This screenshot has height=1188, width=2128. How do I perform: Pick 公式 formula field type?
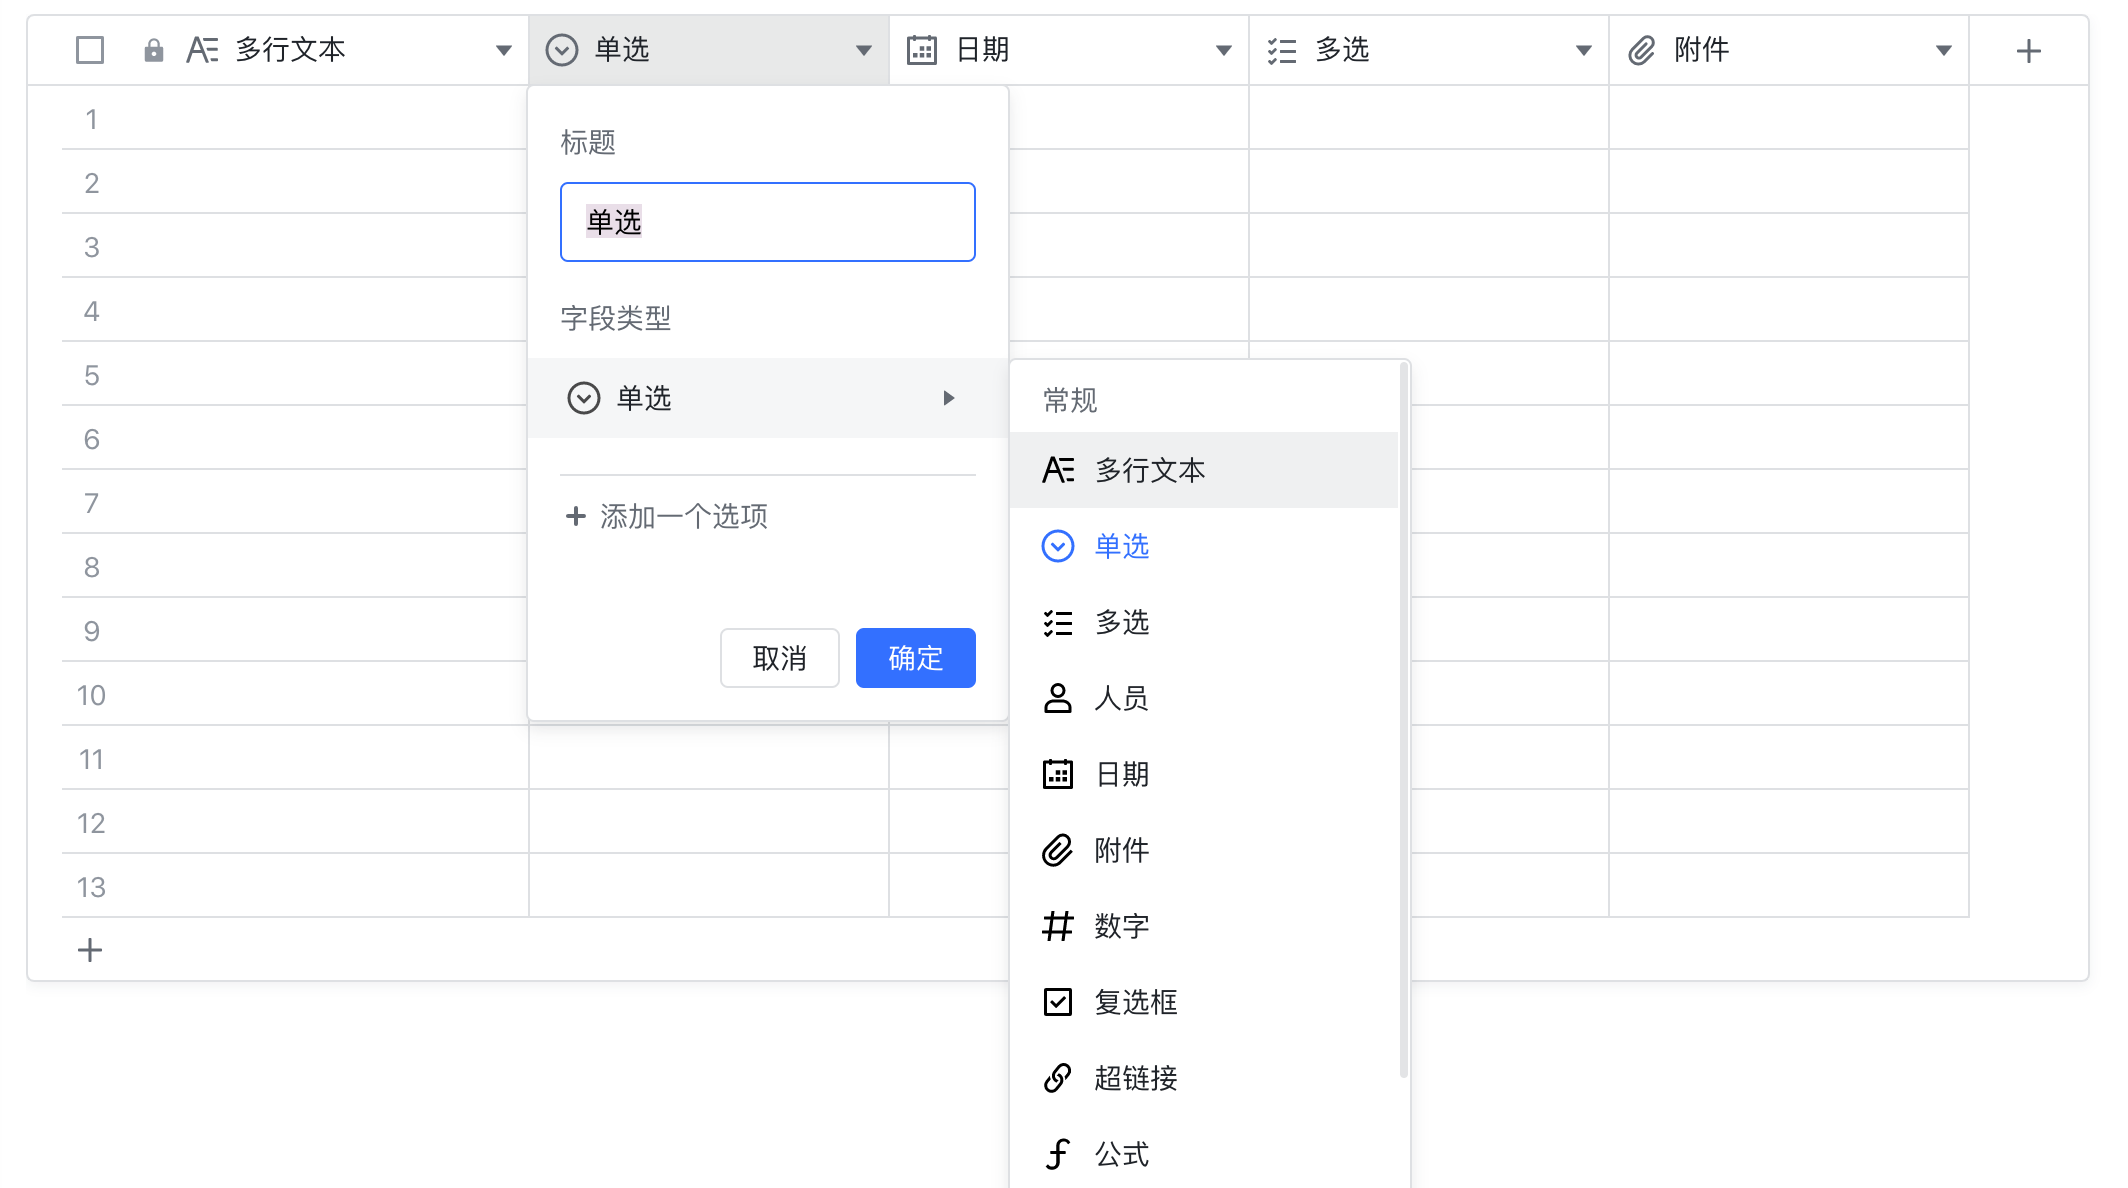(x=1120, y=1154)
